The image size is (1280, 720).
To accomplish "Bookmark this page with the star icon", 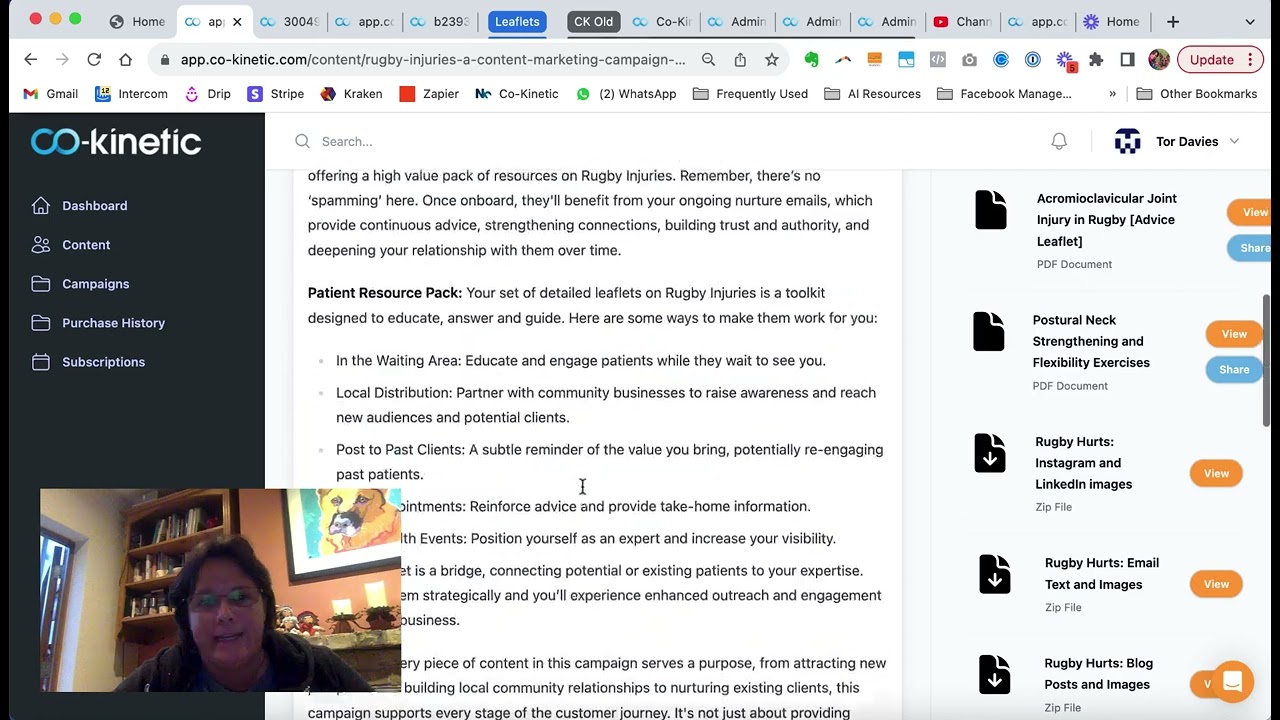I will 772,60.
